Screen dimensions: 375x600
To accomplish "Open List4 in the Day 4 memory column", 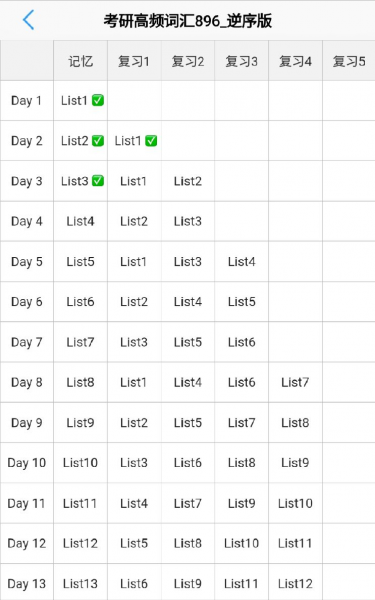I will pos(80,221).
